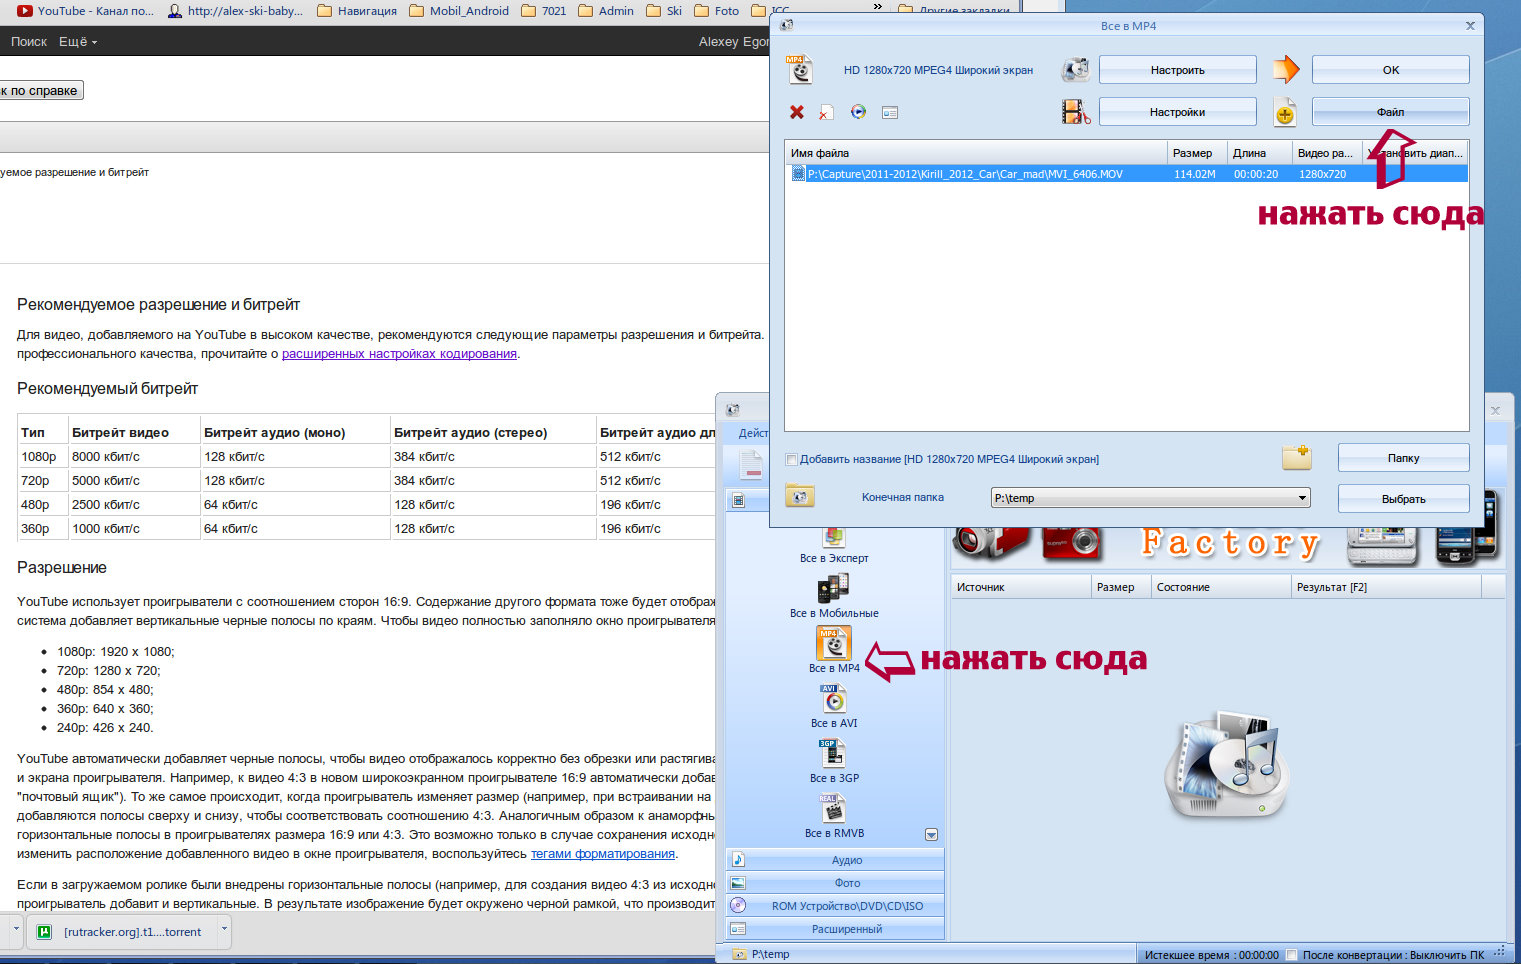Click the Источник column header in Format Factory
The height and width of the screenshot is (964, 1521).
tap(1020, 587)
